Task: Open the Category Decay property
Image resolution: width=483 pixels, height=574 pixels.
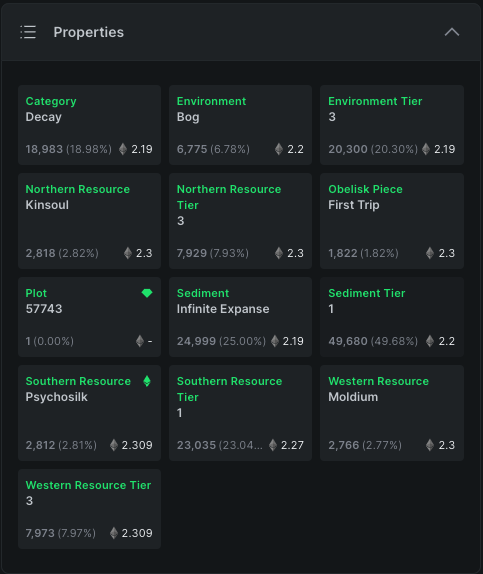Action: point(89,125)
